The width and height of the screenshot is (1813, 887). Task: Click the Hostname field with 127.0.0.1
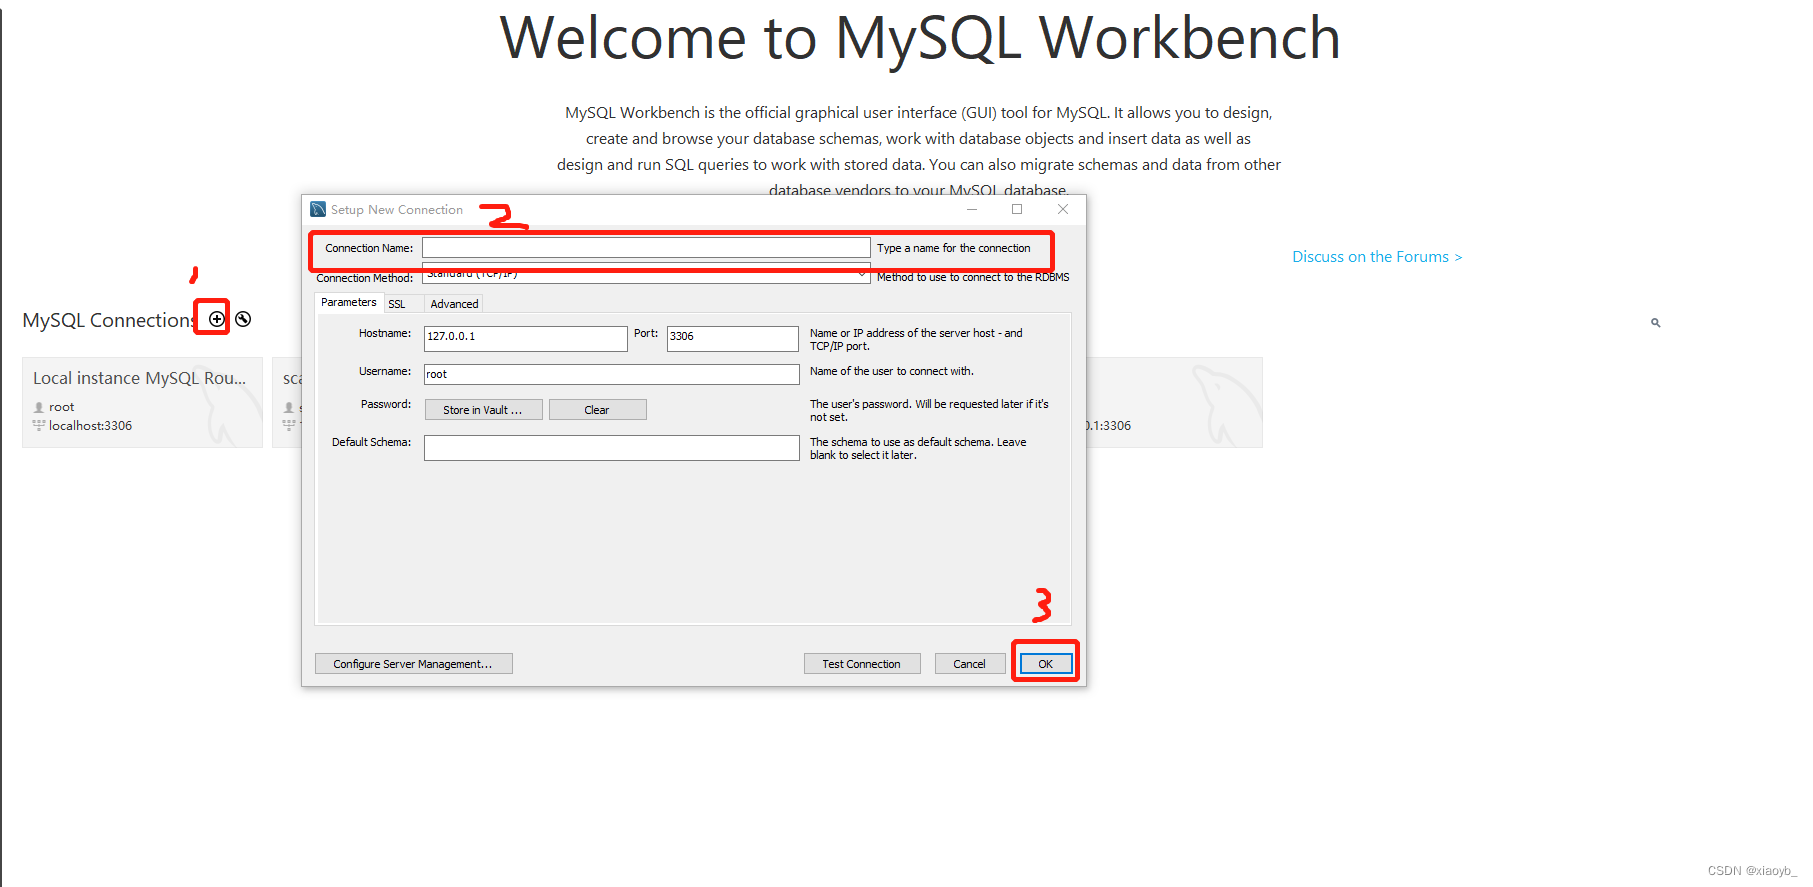[525, 338]
